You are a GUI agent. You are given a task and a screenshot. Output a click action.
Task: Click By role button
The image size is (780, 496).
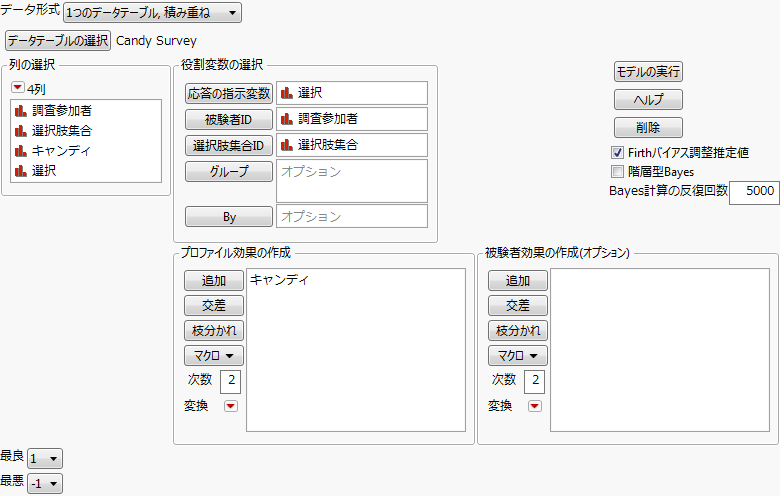point(229,217)
